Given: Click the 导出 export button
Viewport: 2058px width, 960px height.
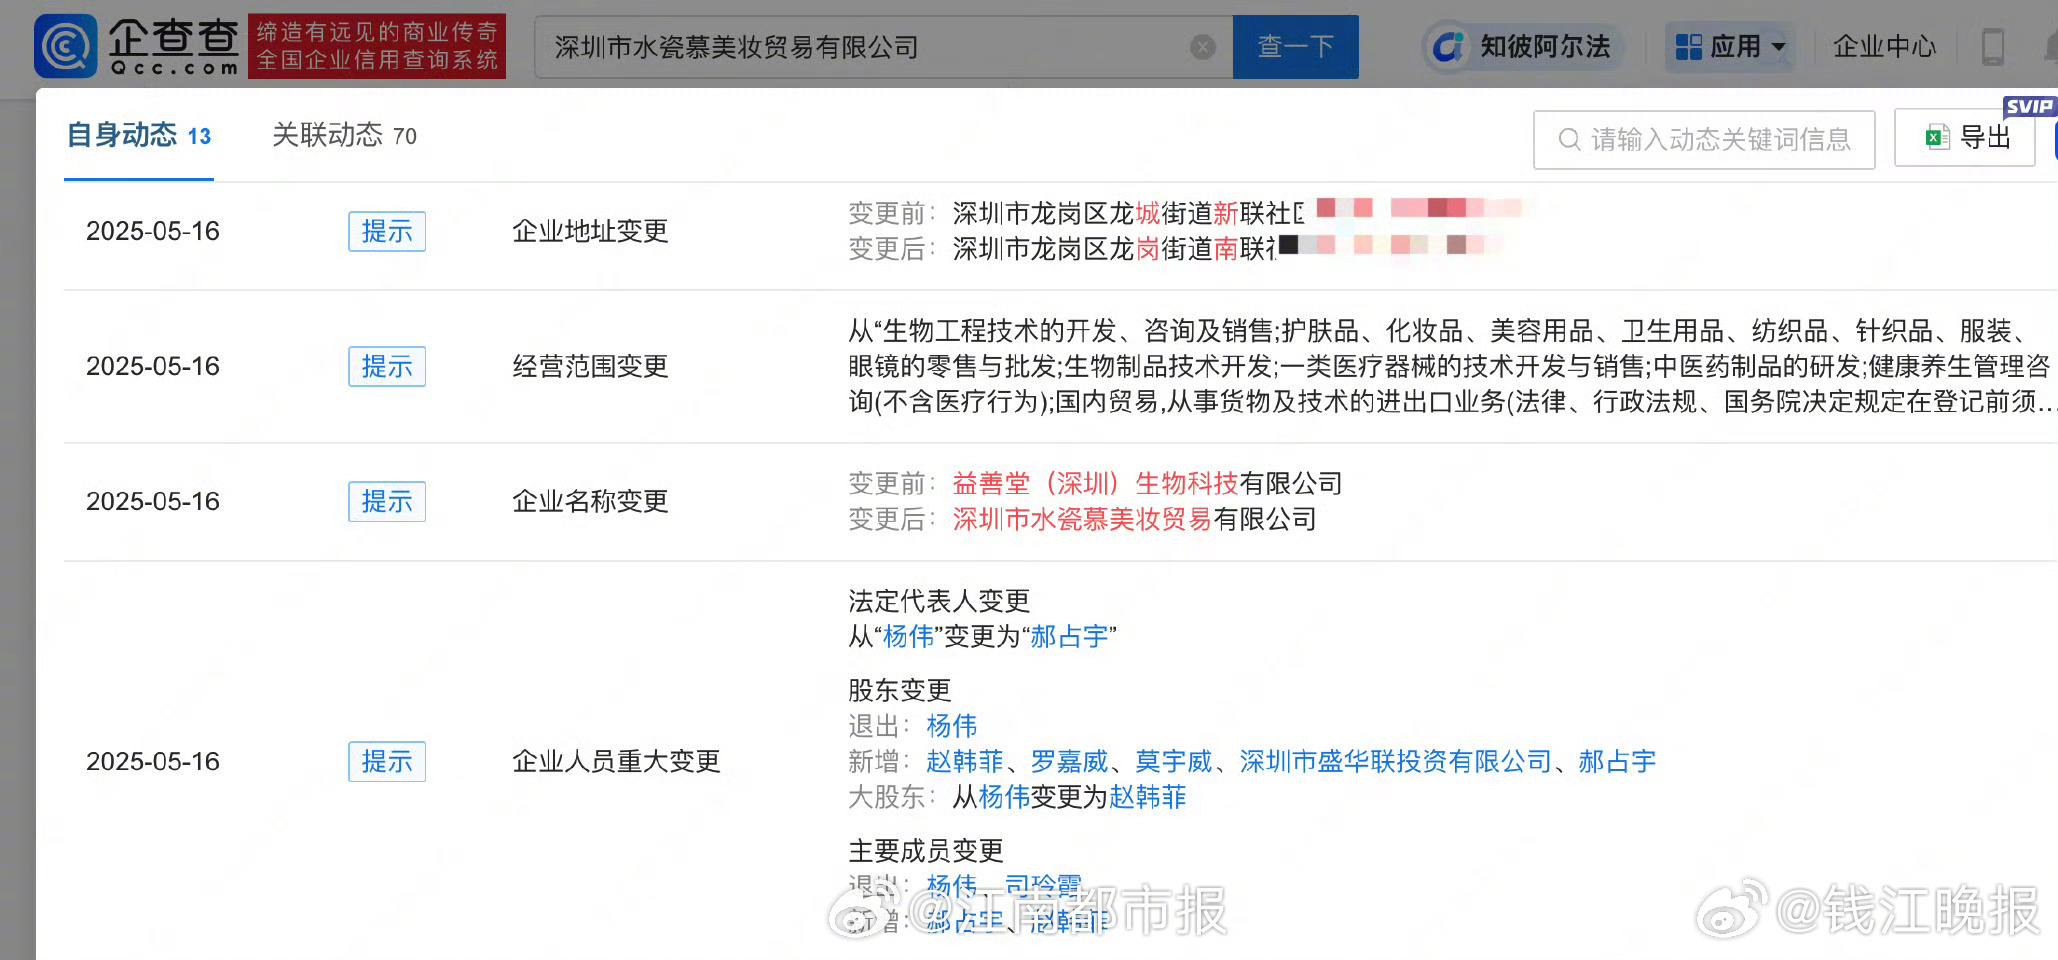Looking at the screenshot, I should [x=1965, y=137].
